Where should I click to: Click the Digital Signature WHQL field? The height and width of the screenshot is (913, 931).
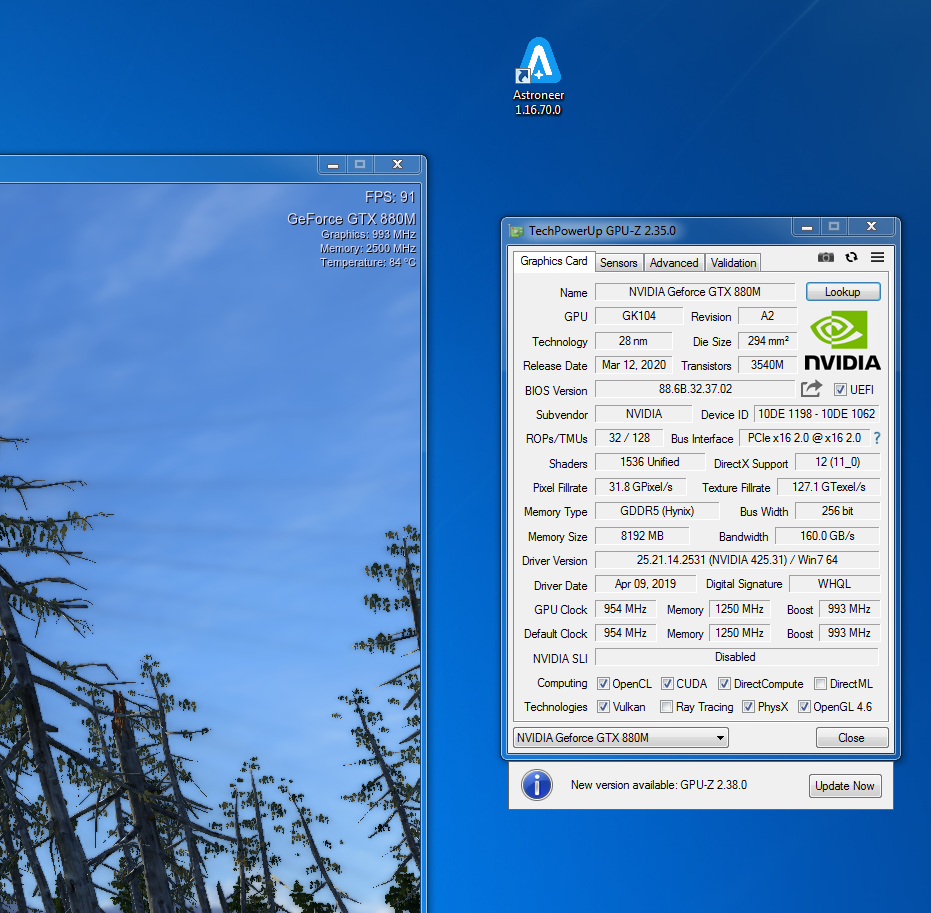[x=834, y=584]
